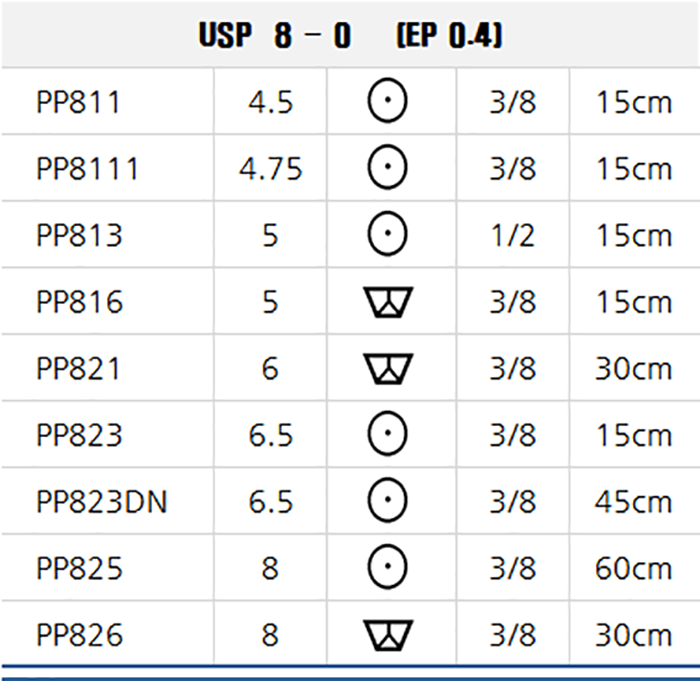Click the 4.5 needle length for PP811
This screenshot has width=700, height=681.
[271, 102]
